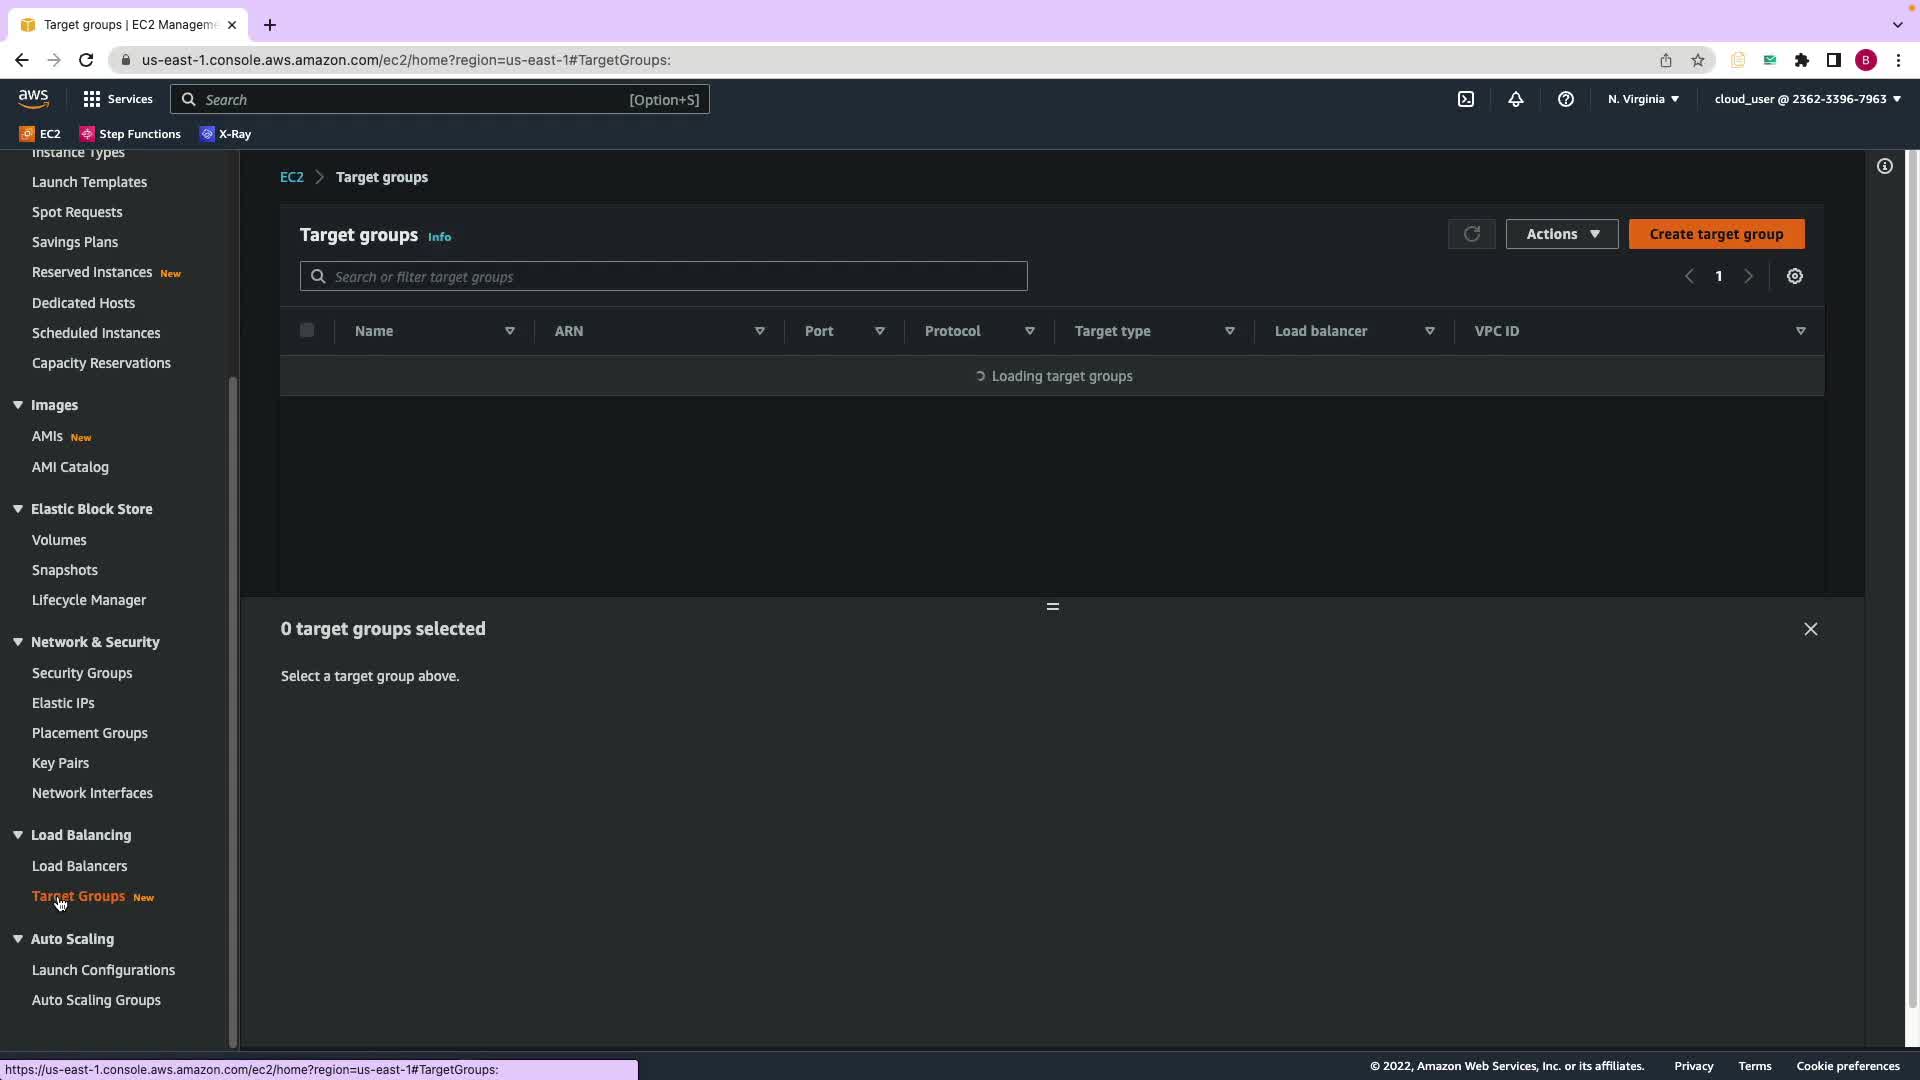
Task: Open the notifications bell icon
Action: click(x=1515, y=99)
